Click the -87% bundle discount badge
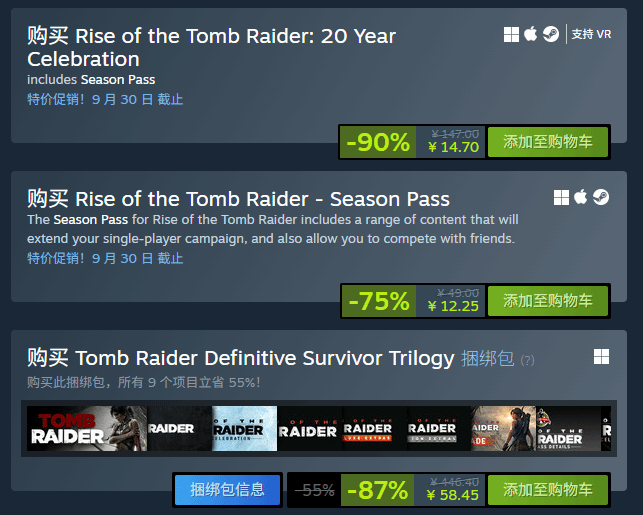 377,490
